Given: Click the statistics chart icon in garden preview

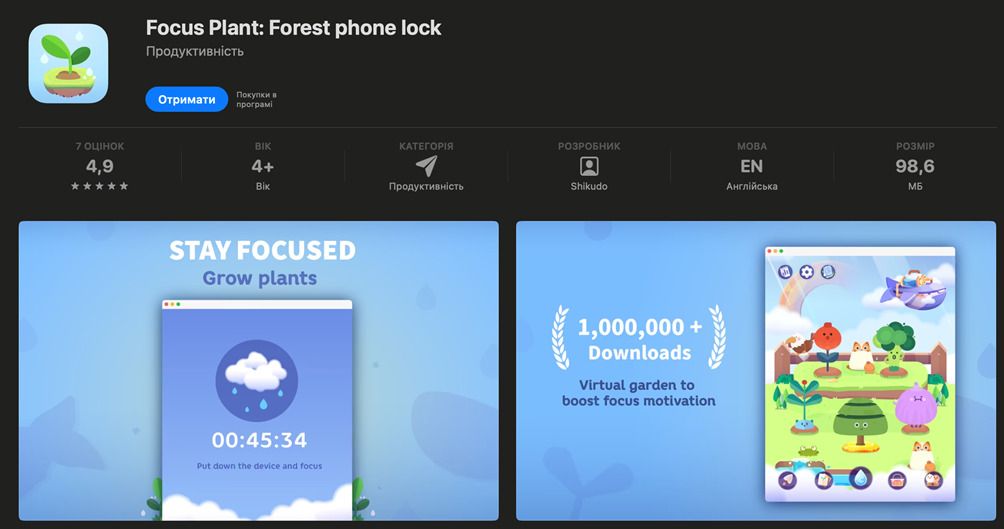Looking at the screenshot, I should click(786, 272).
